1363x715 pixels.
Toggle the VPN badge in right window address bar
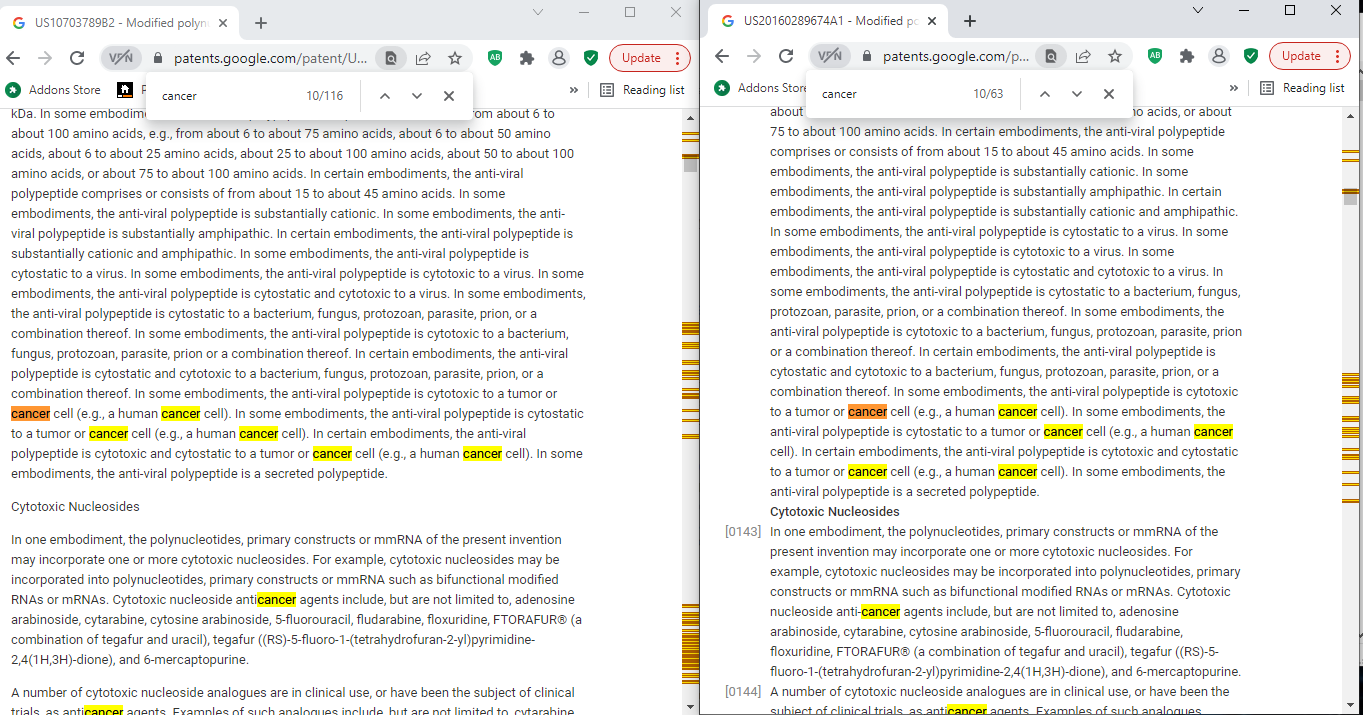[x=830, y=56]
